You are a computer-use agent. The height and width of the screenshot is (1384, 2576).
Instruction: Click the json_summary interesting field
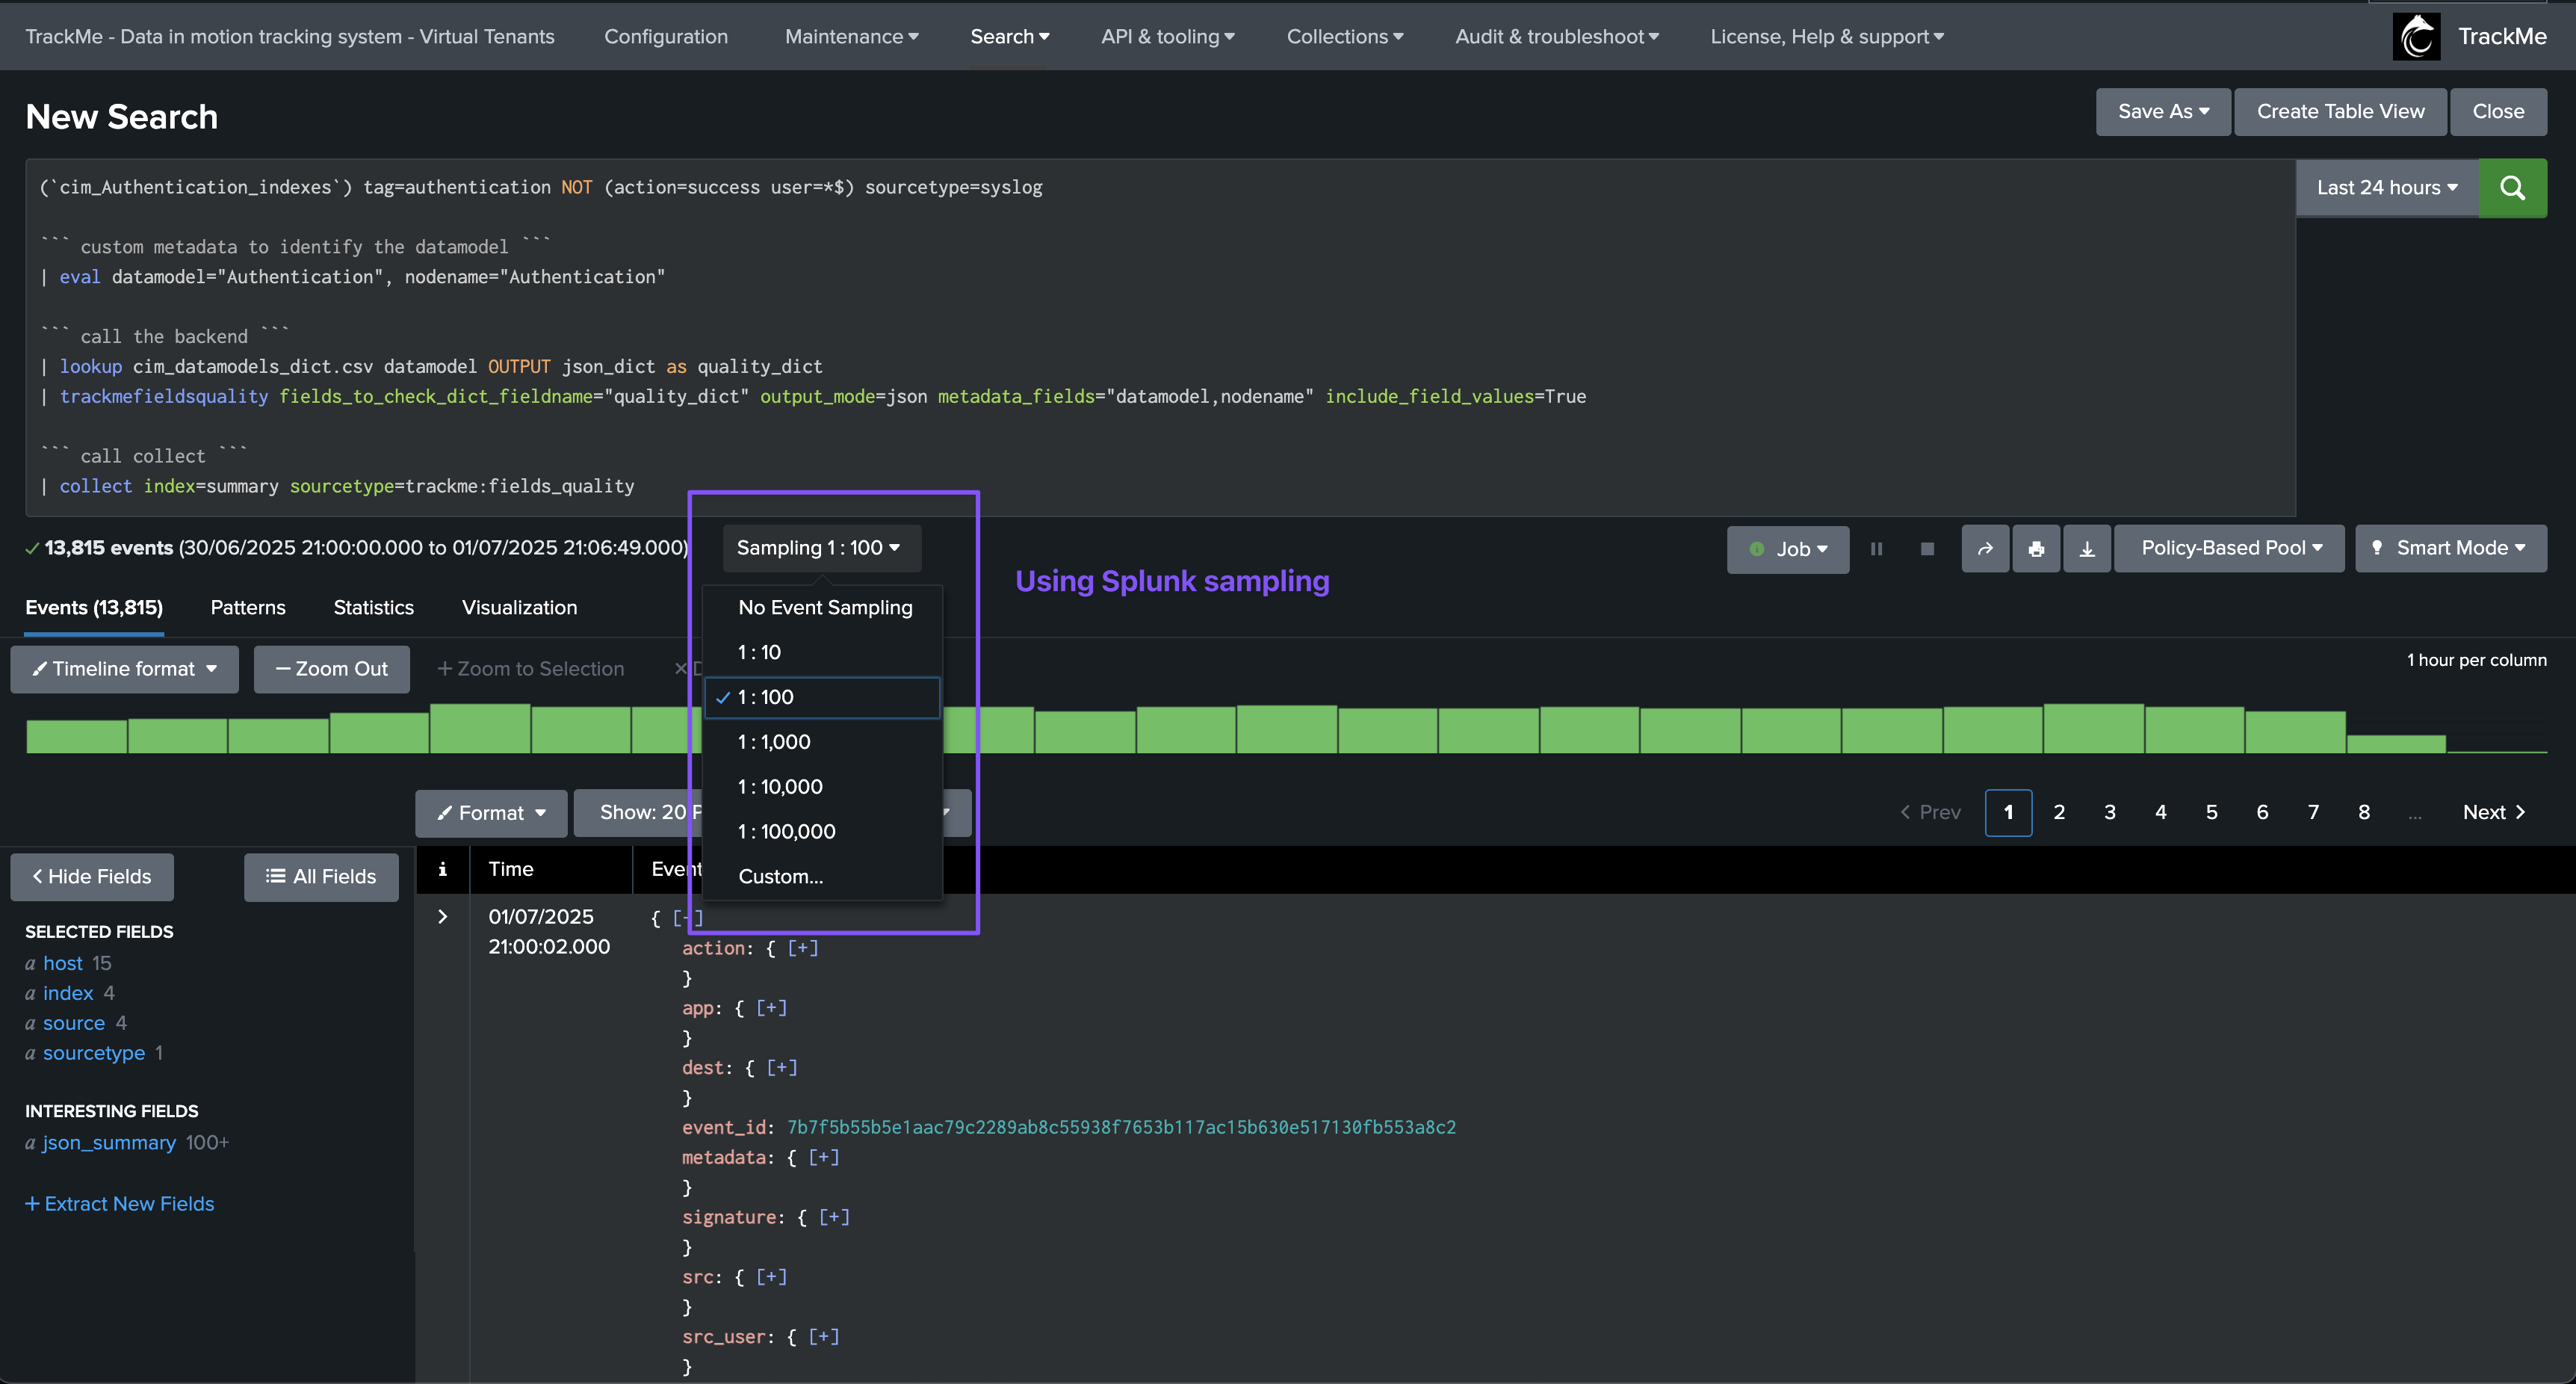tap(109, 1143)
